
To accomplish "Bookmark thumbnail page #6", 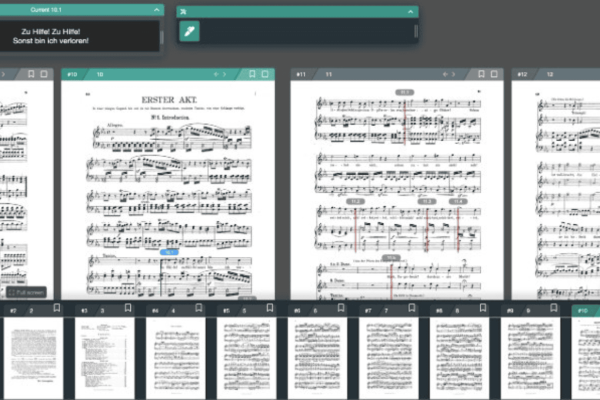I will click(341, 308).
